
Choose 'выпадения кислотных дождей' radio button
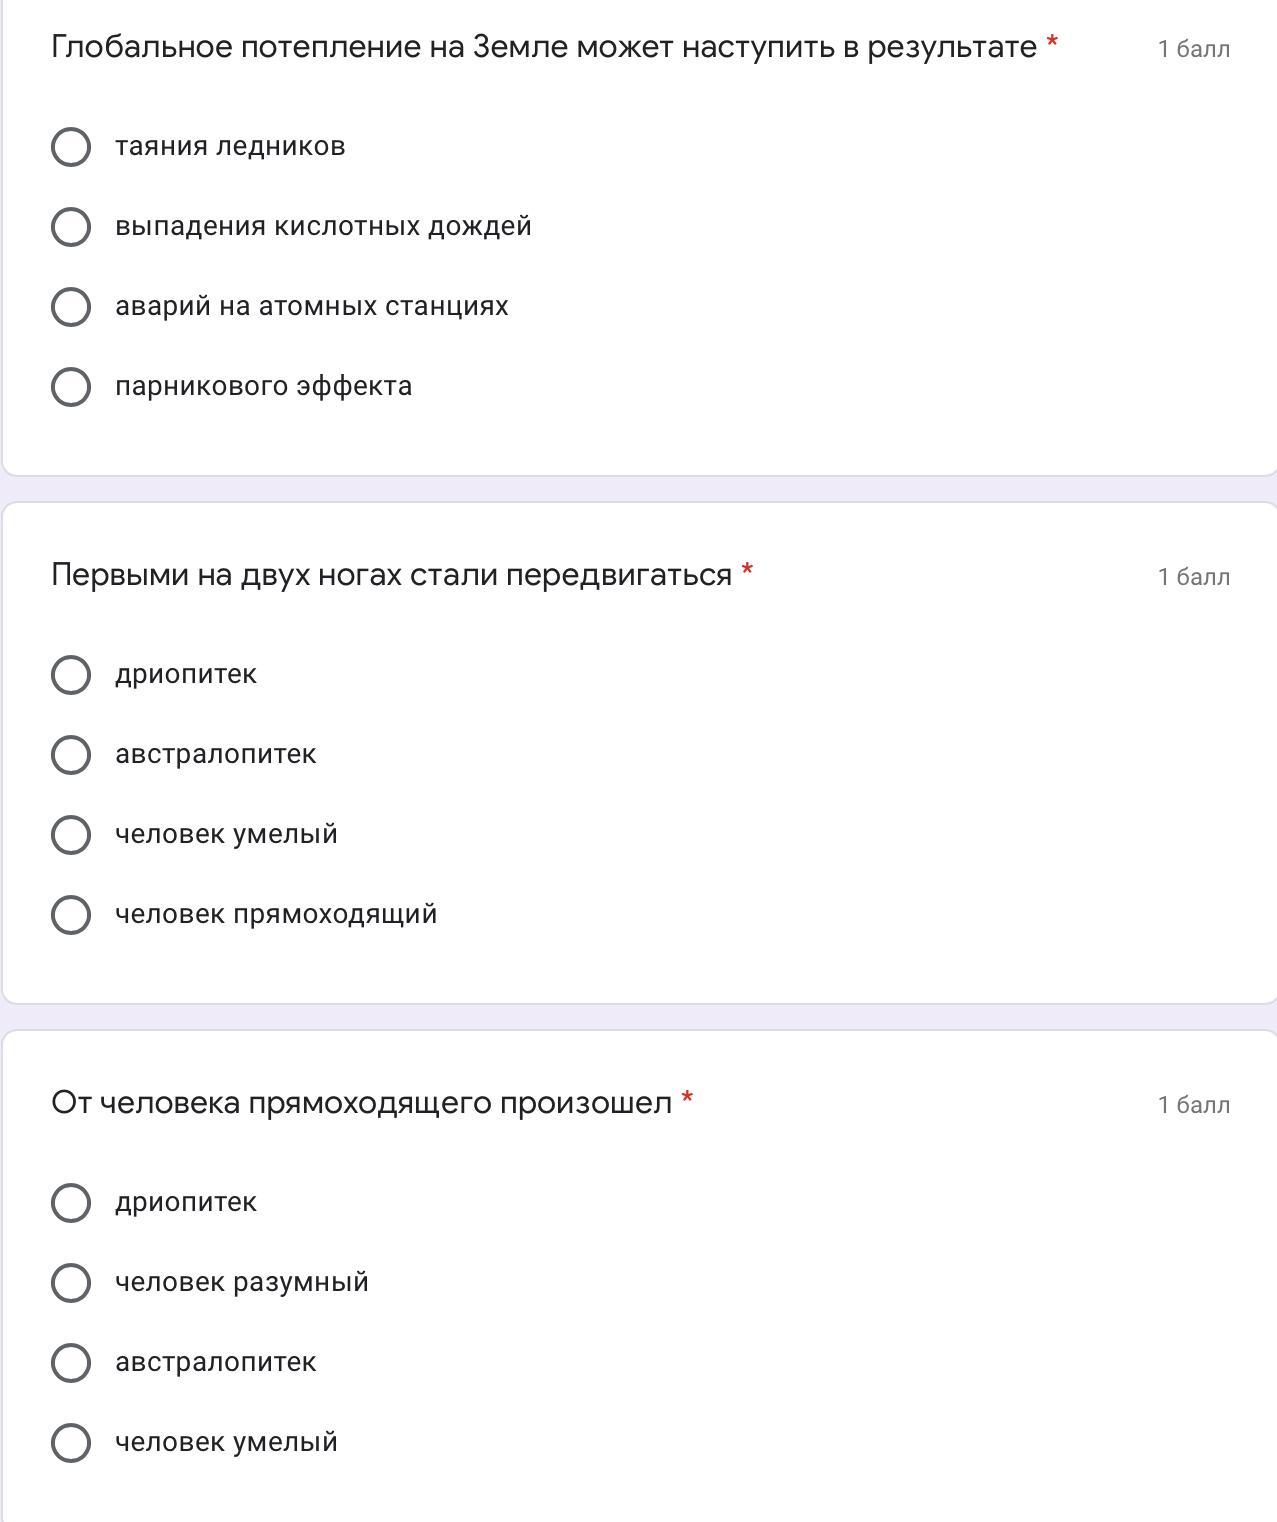pyautogui.click(x=71, y=227)
